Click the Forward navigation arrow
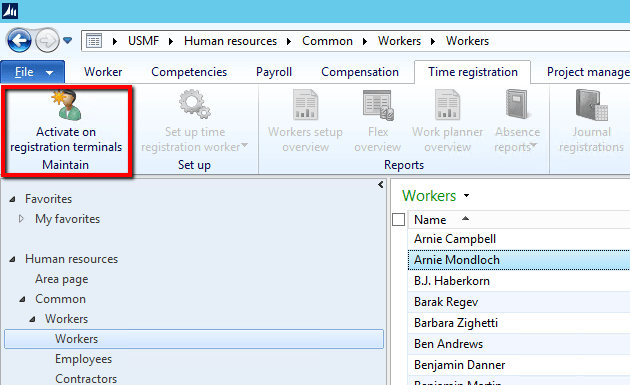630x385 pixels. pos(47,41)
